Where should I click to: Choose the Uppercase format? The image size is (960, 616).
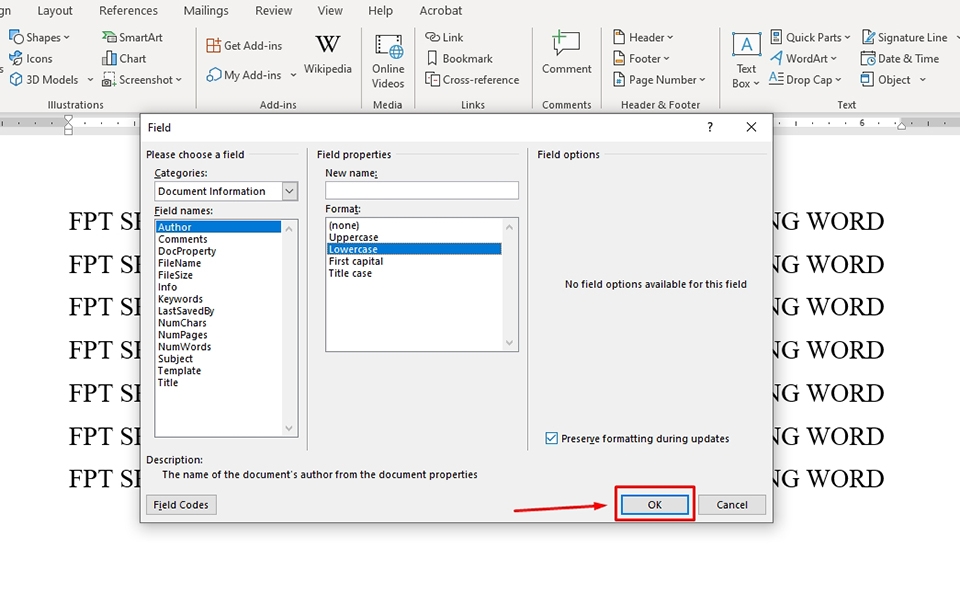pos(414,237)
